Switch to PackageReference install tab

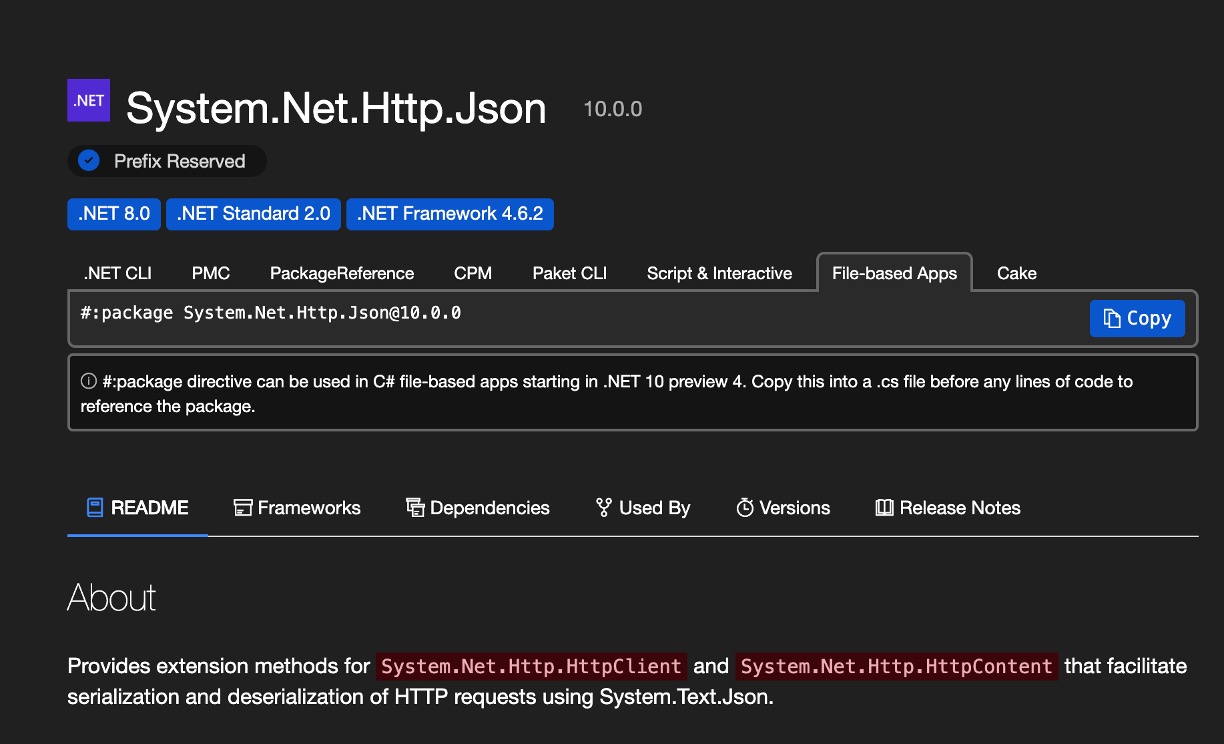pyautogui.click(x=342, y=273)
